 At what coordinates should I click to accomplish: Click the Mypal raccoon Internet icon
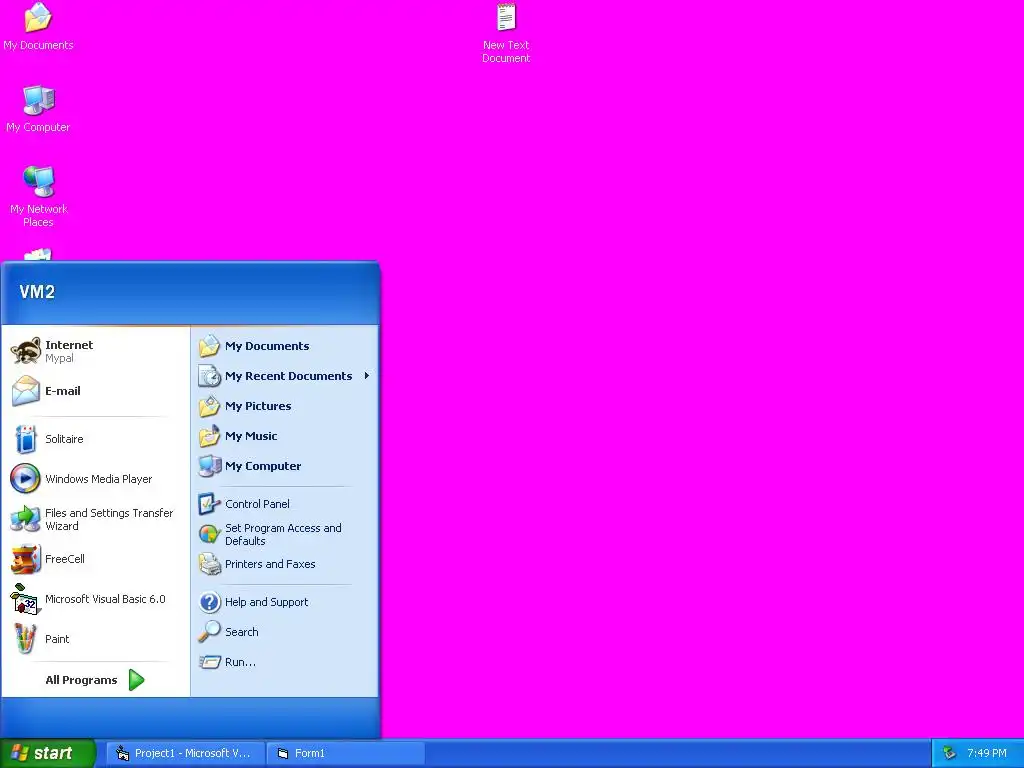pyautogui.click(x=25, y=351)
